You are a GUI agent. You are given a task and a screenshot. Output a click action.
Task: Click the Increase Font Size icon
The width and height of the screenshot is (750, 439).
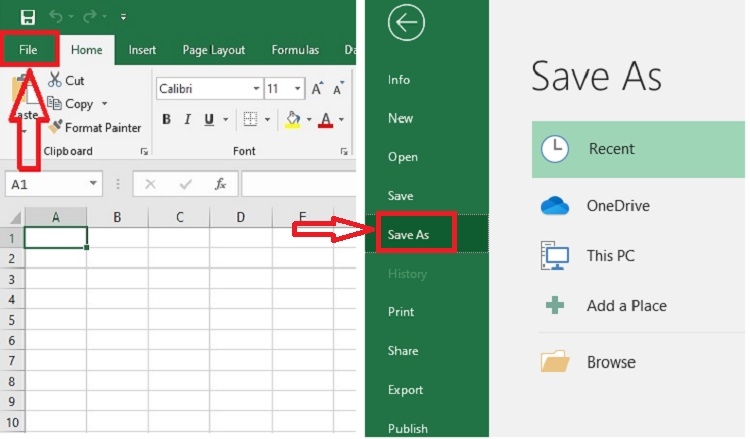(317, 89)
